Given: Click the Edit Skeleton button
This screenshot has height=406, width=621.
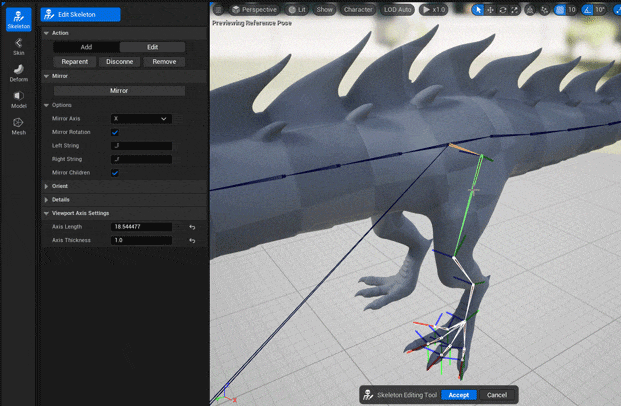Looking at the screenshot, I should (80, 15).
